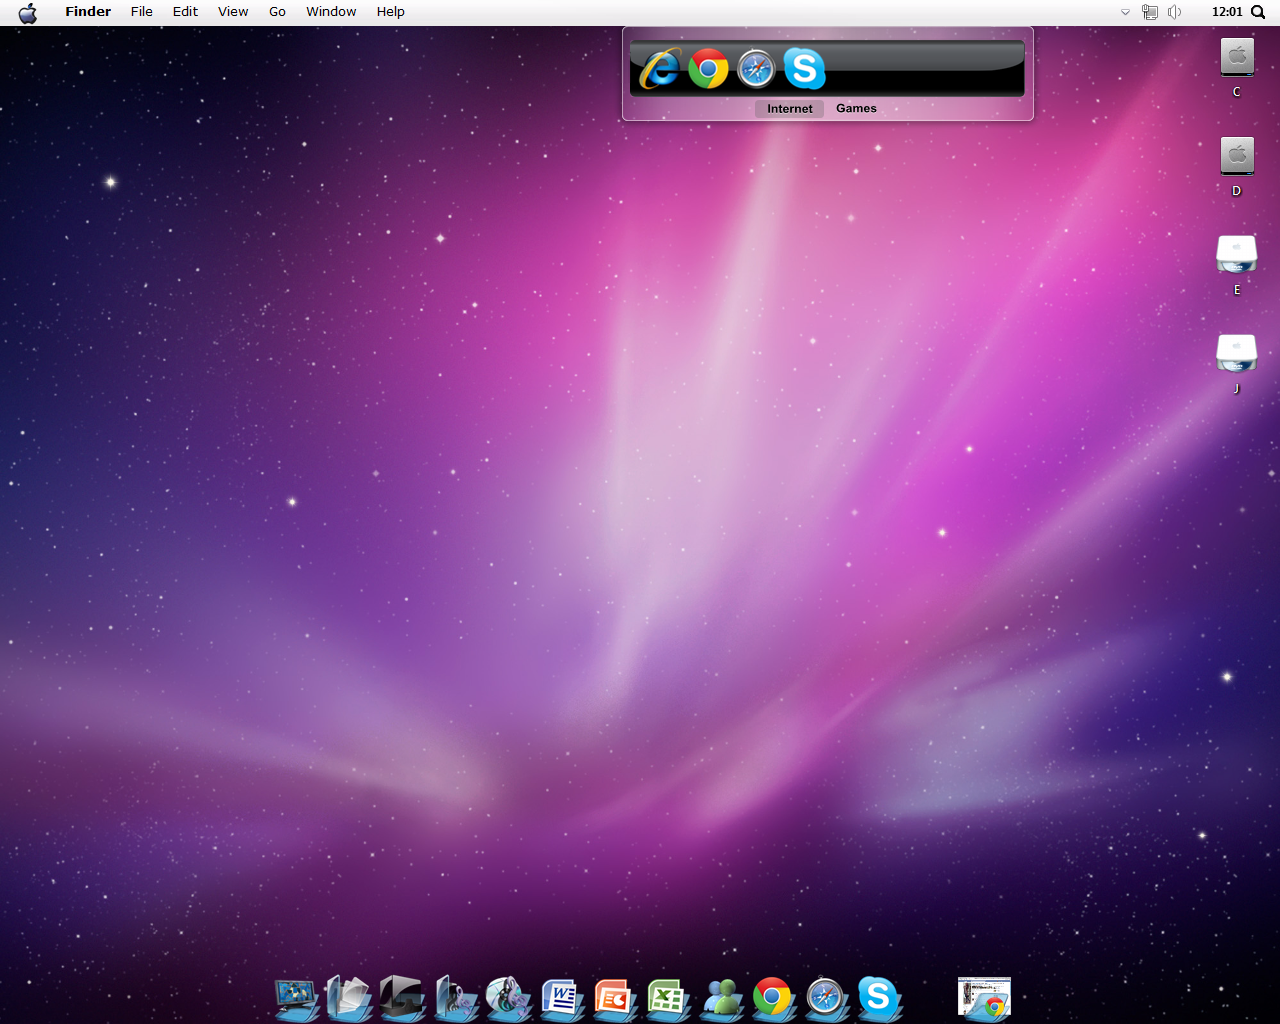Open the Help menu
The height and width of the screenshot is (1024, 1280).
coord(390,12)
